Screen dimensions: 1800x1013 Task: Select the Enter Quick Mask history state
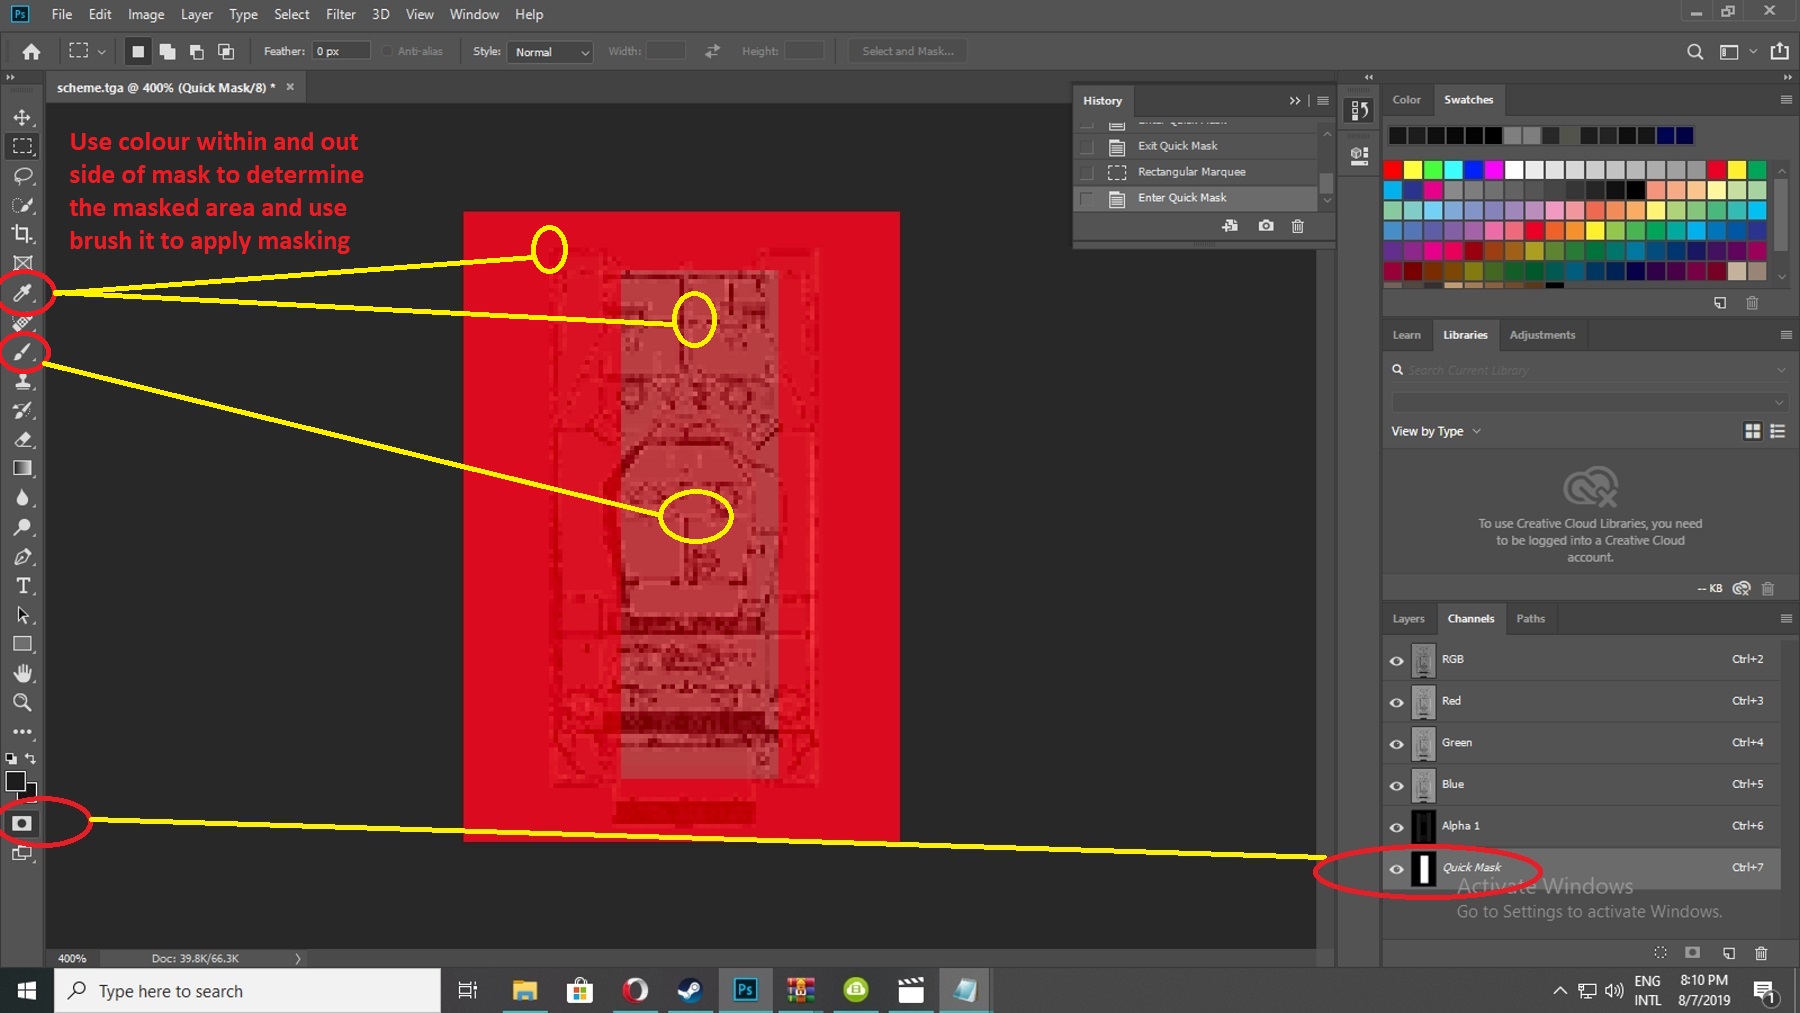(1196, 198)
